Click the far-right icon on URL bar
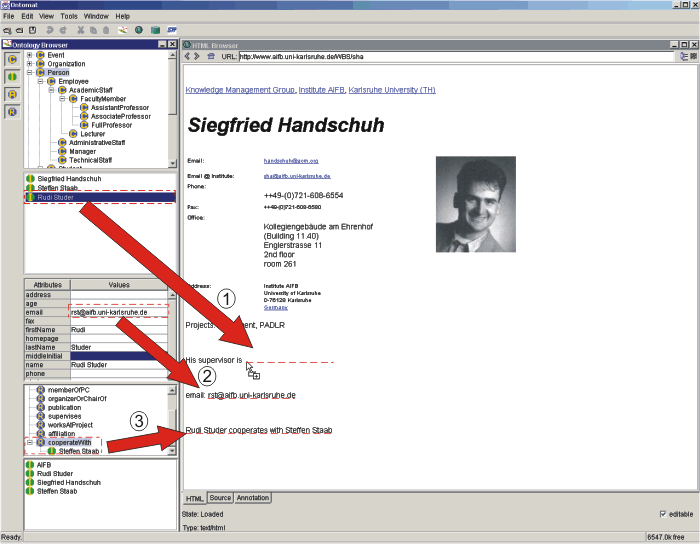 point(693,56)
